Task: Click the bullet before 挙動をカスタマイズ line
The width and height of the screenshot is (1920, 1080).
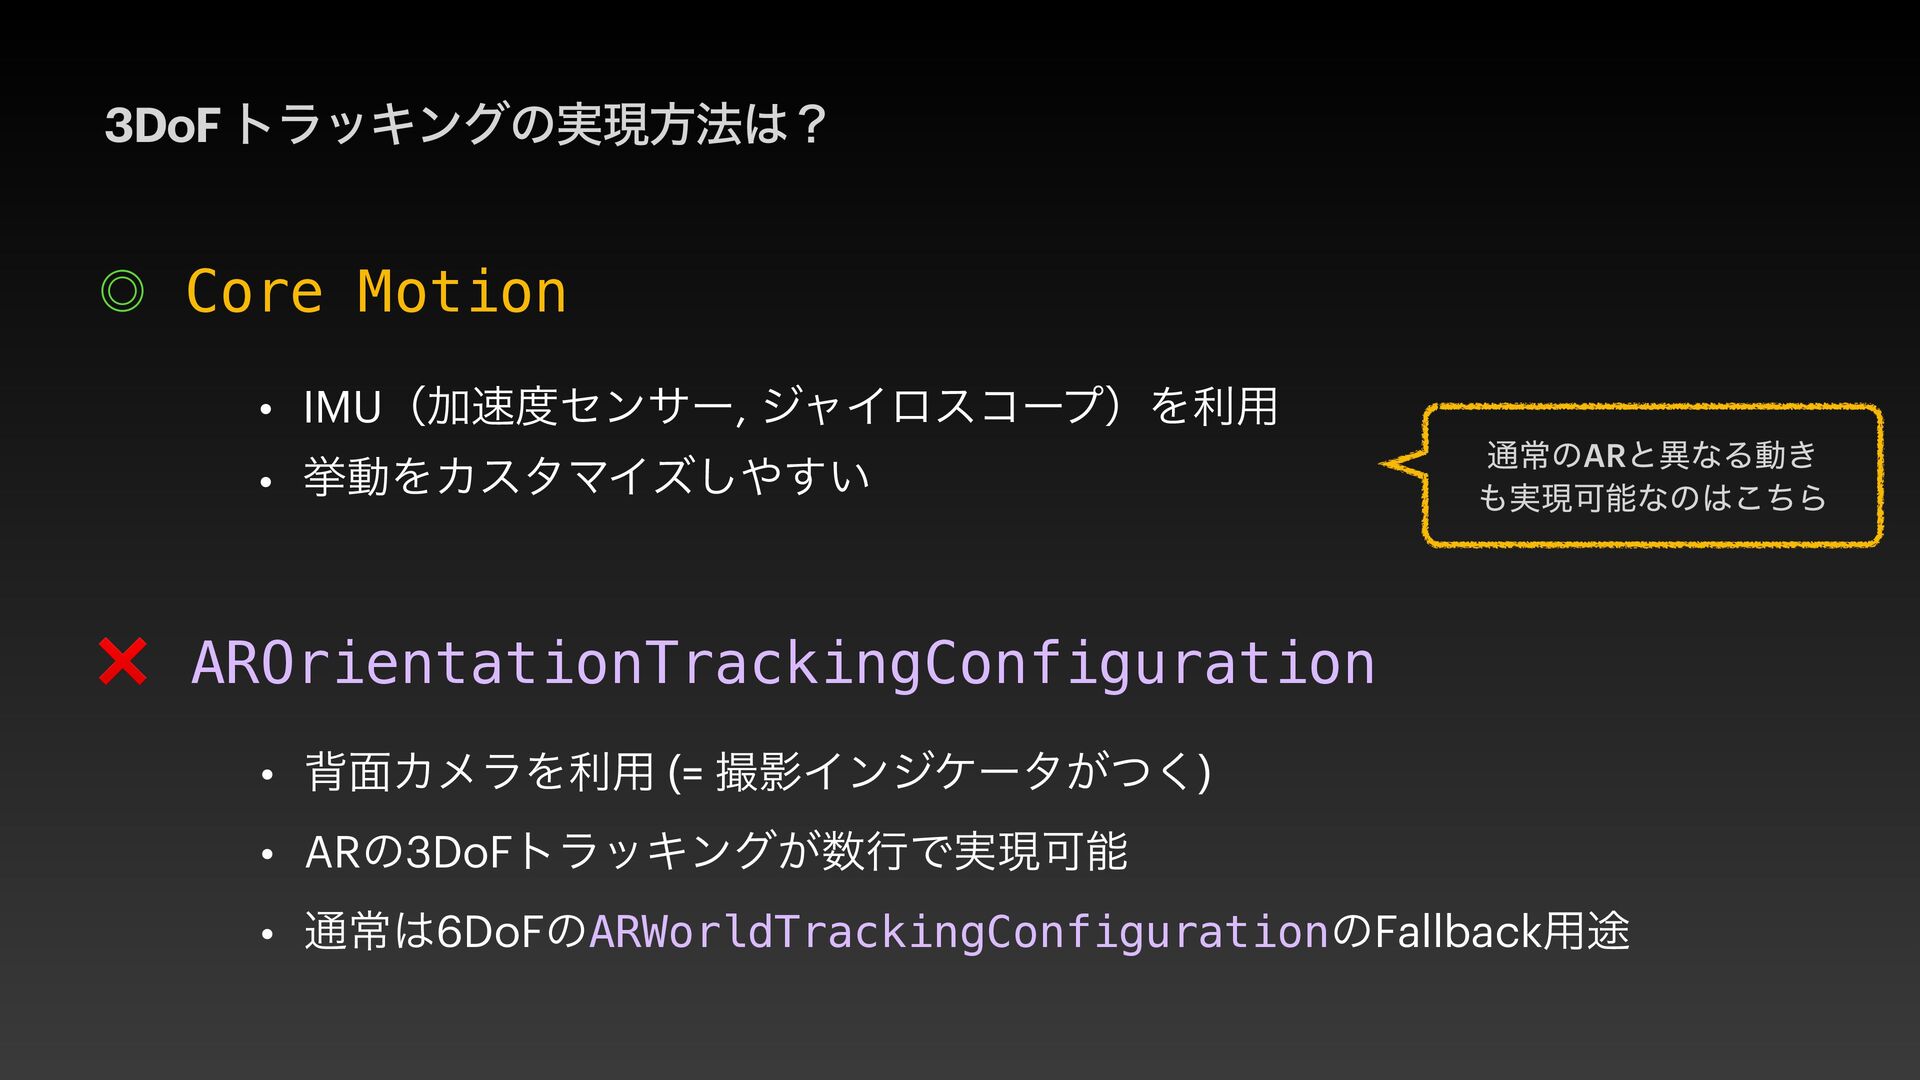Action: [x=265, y=482]
